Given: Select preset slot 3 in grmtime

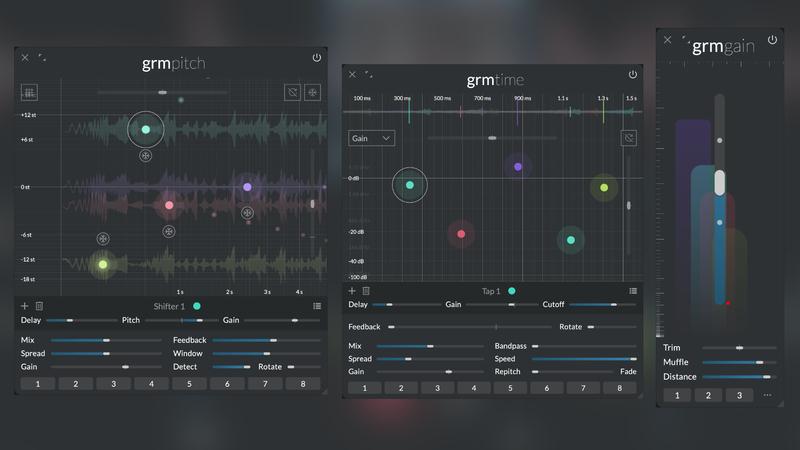Looking at the screenshot, I should pos(437,388).
